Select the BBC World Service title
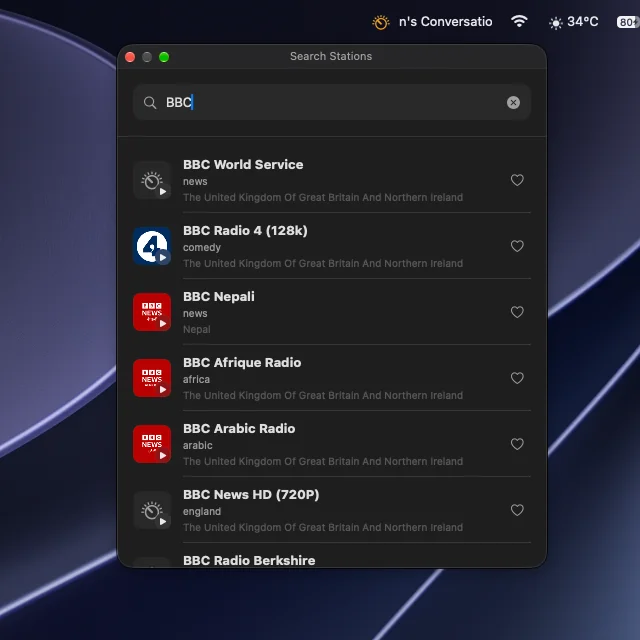The height and width of the screenshot is (640, 640). coord(243,164)
